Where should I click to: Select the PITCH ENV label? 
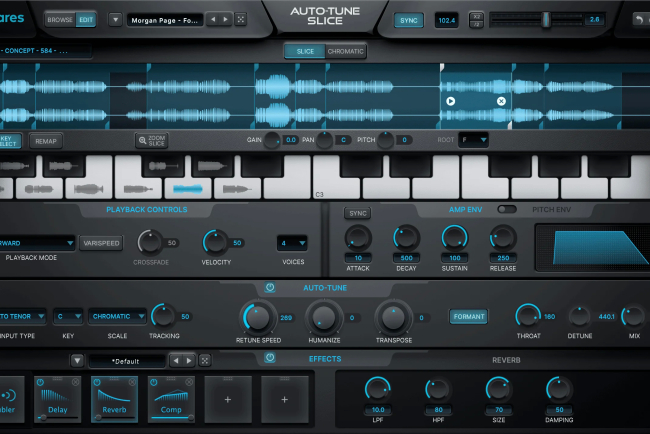click(x=551, y=210)
